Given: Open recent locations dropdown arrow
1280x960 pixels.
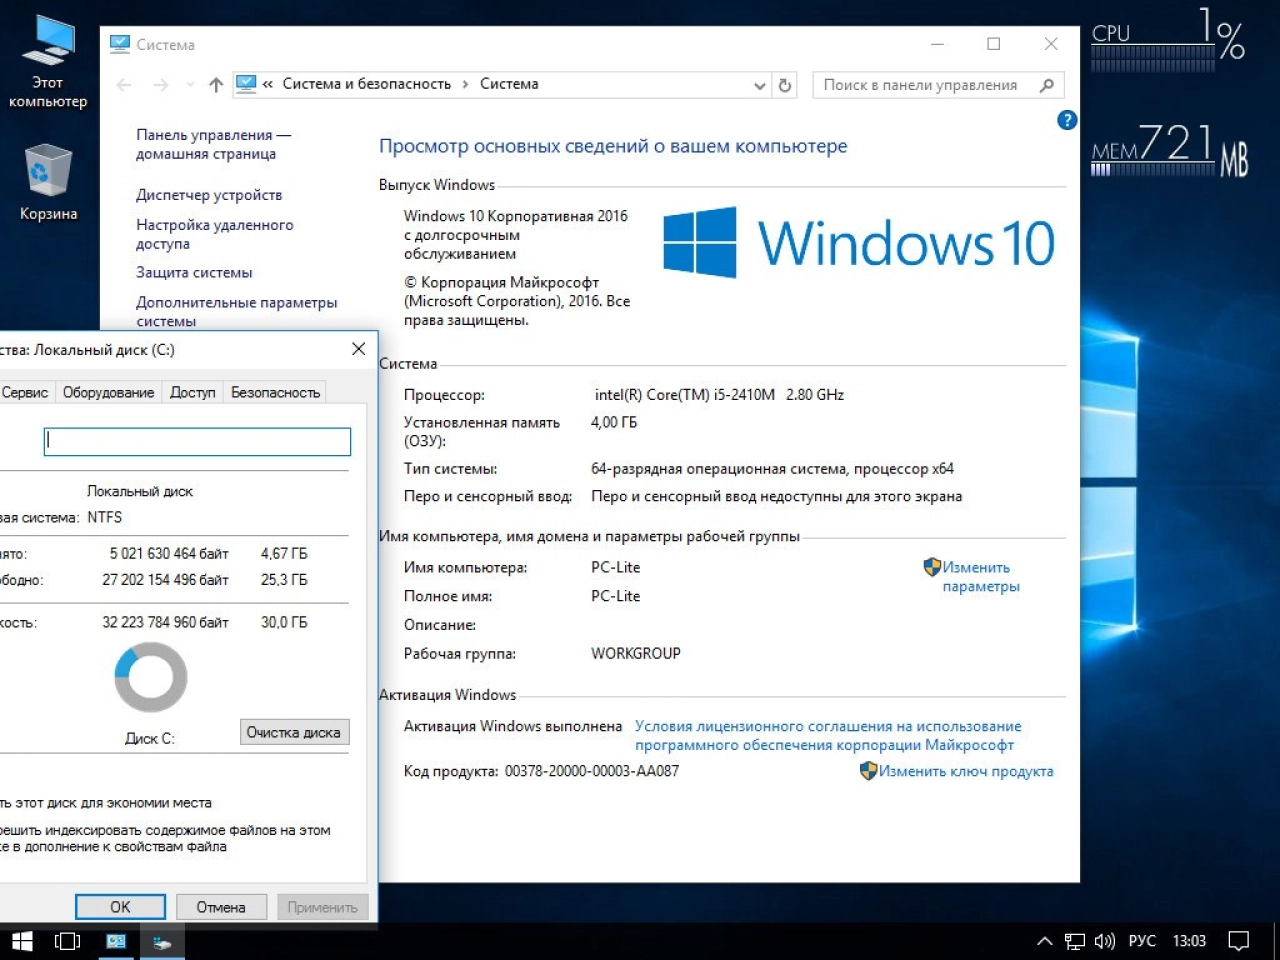Looking at the screenshot, I should [190, 85].
